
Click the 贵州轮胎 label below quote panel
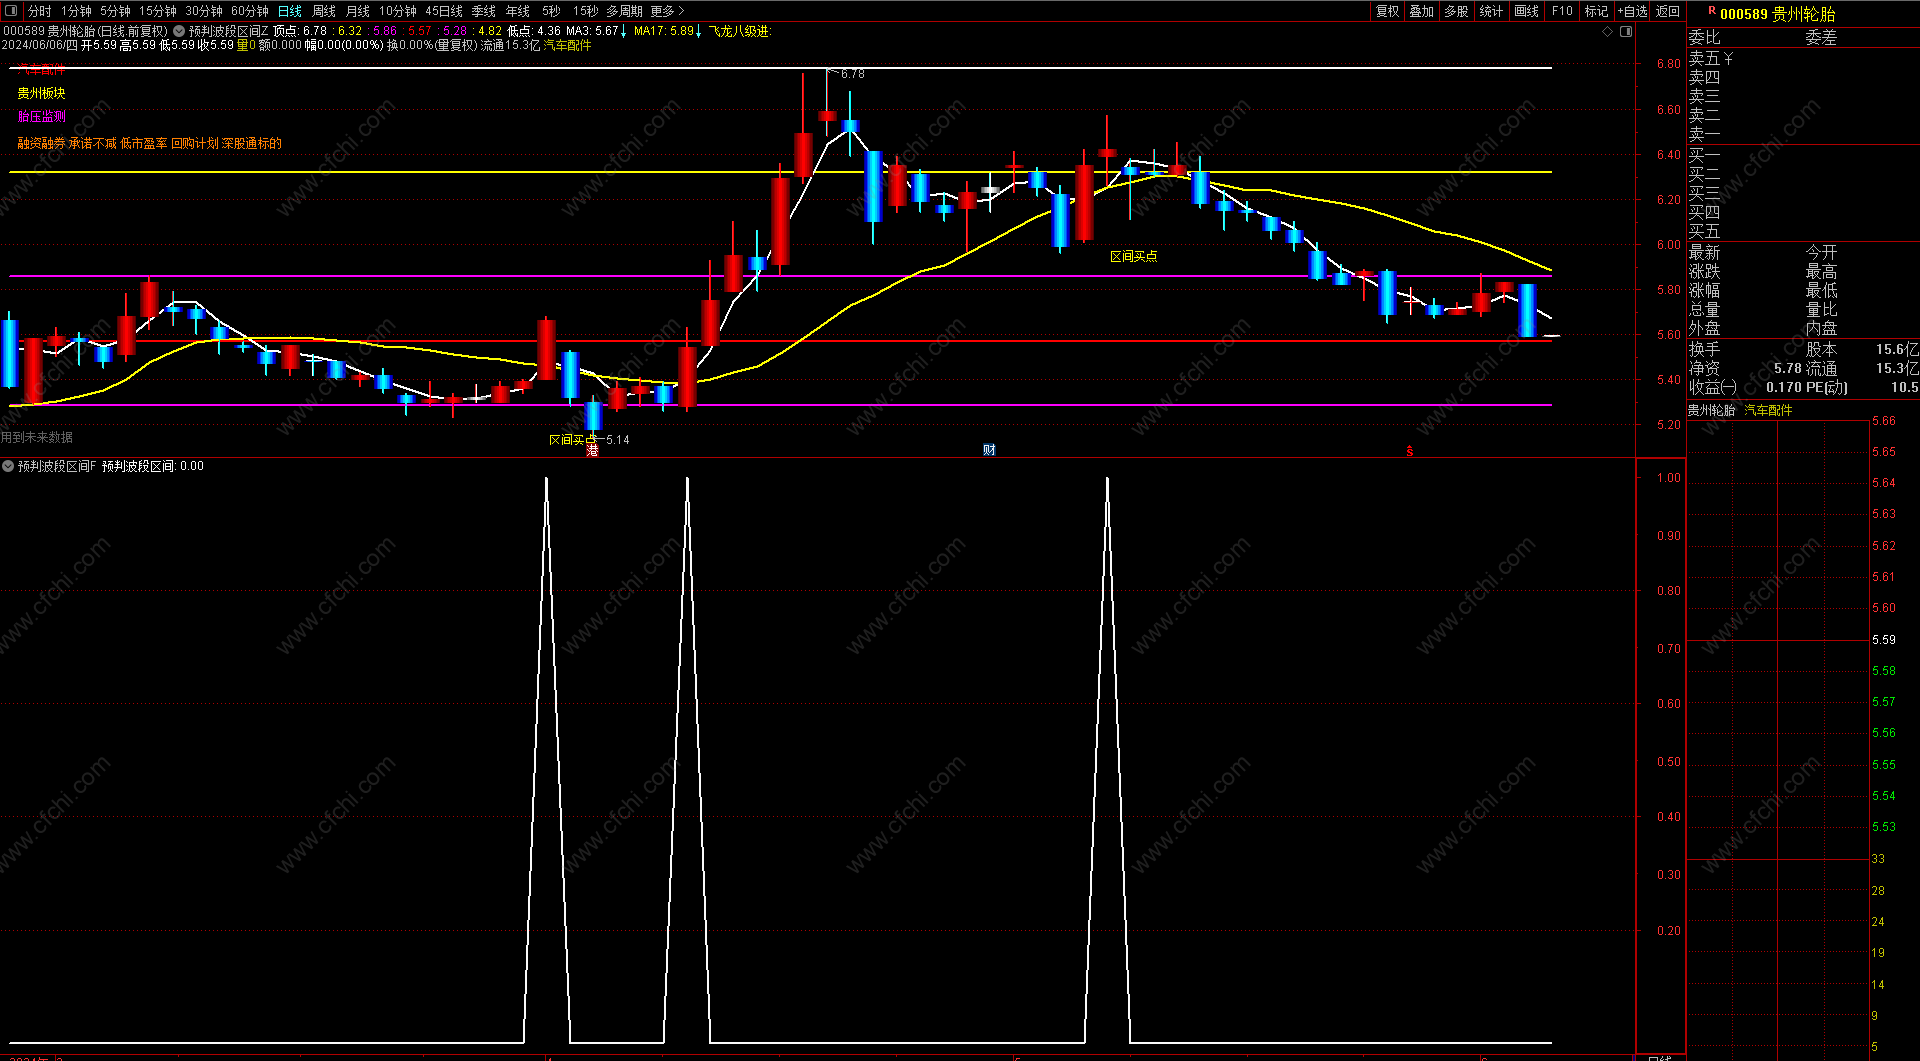[1712, 410]
